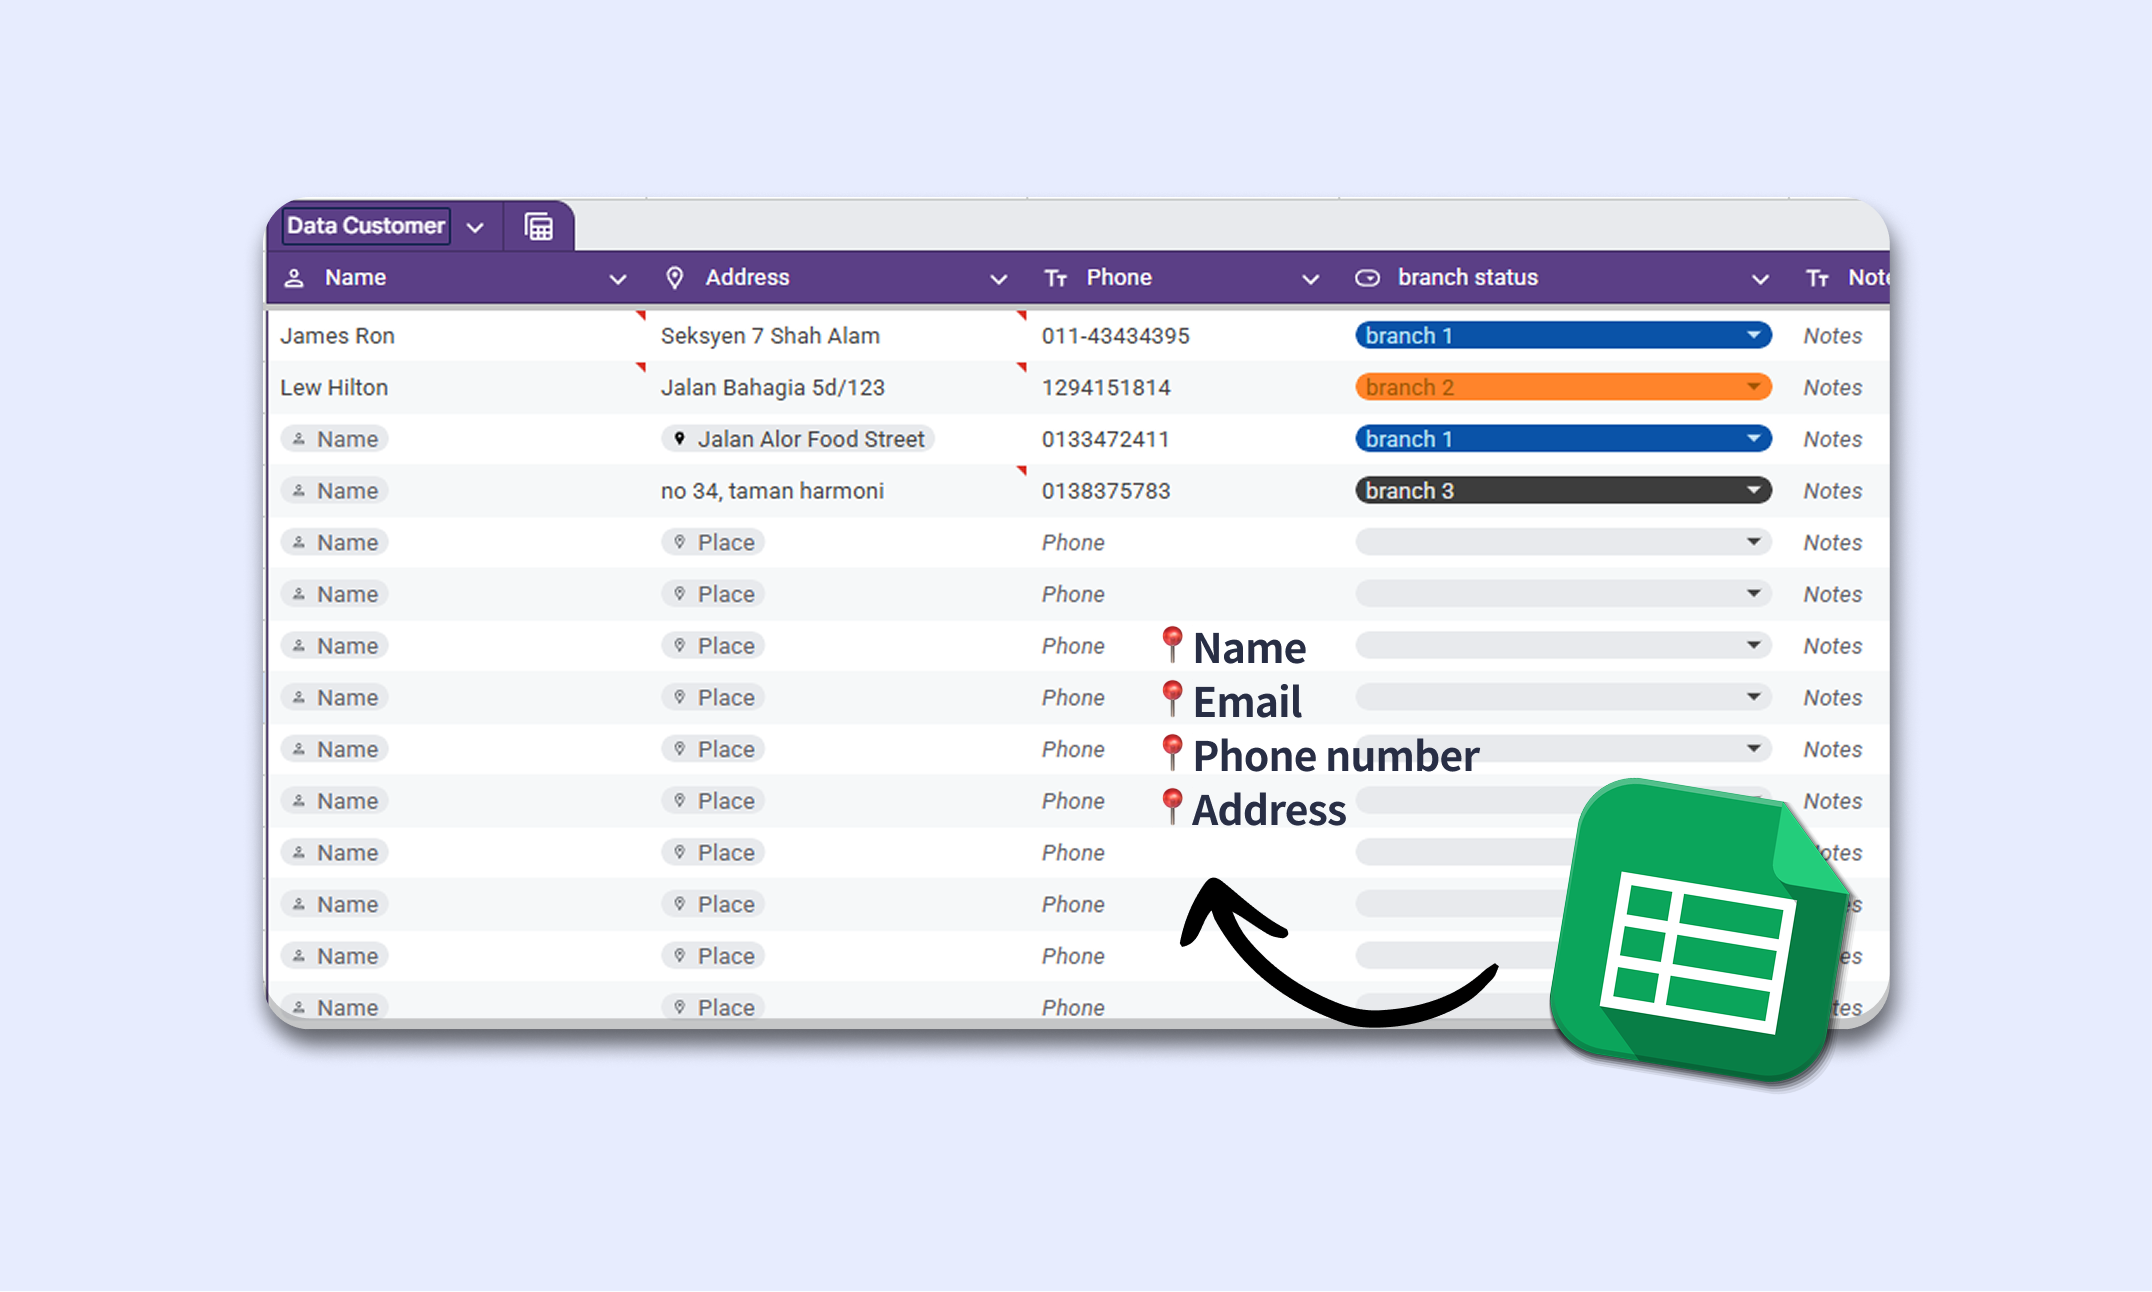Open the branch status column dropdown arrow

click(x=1760, y=279)
